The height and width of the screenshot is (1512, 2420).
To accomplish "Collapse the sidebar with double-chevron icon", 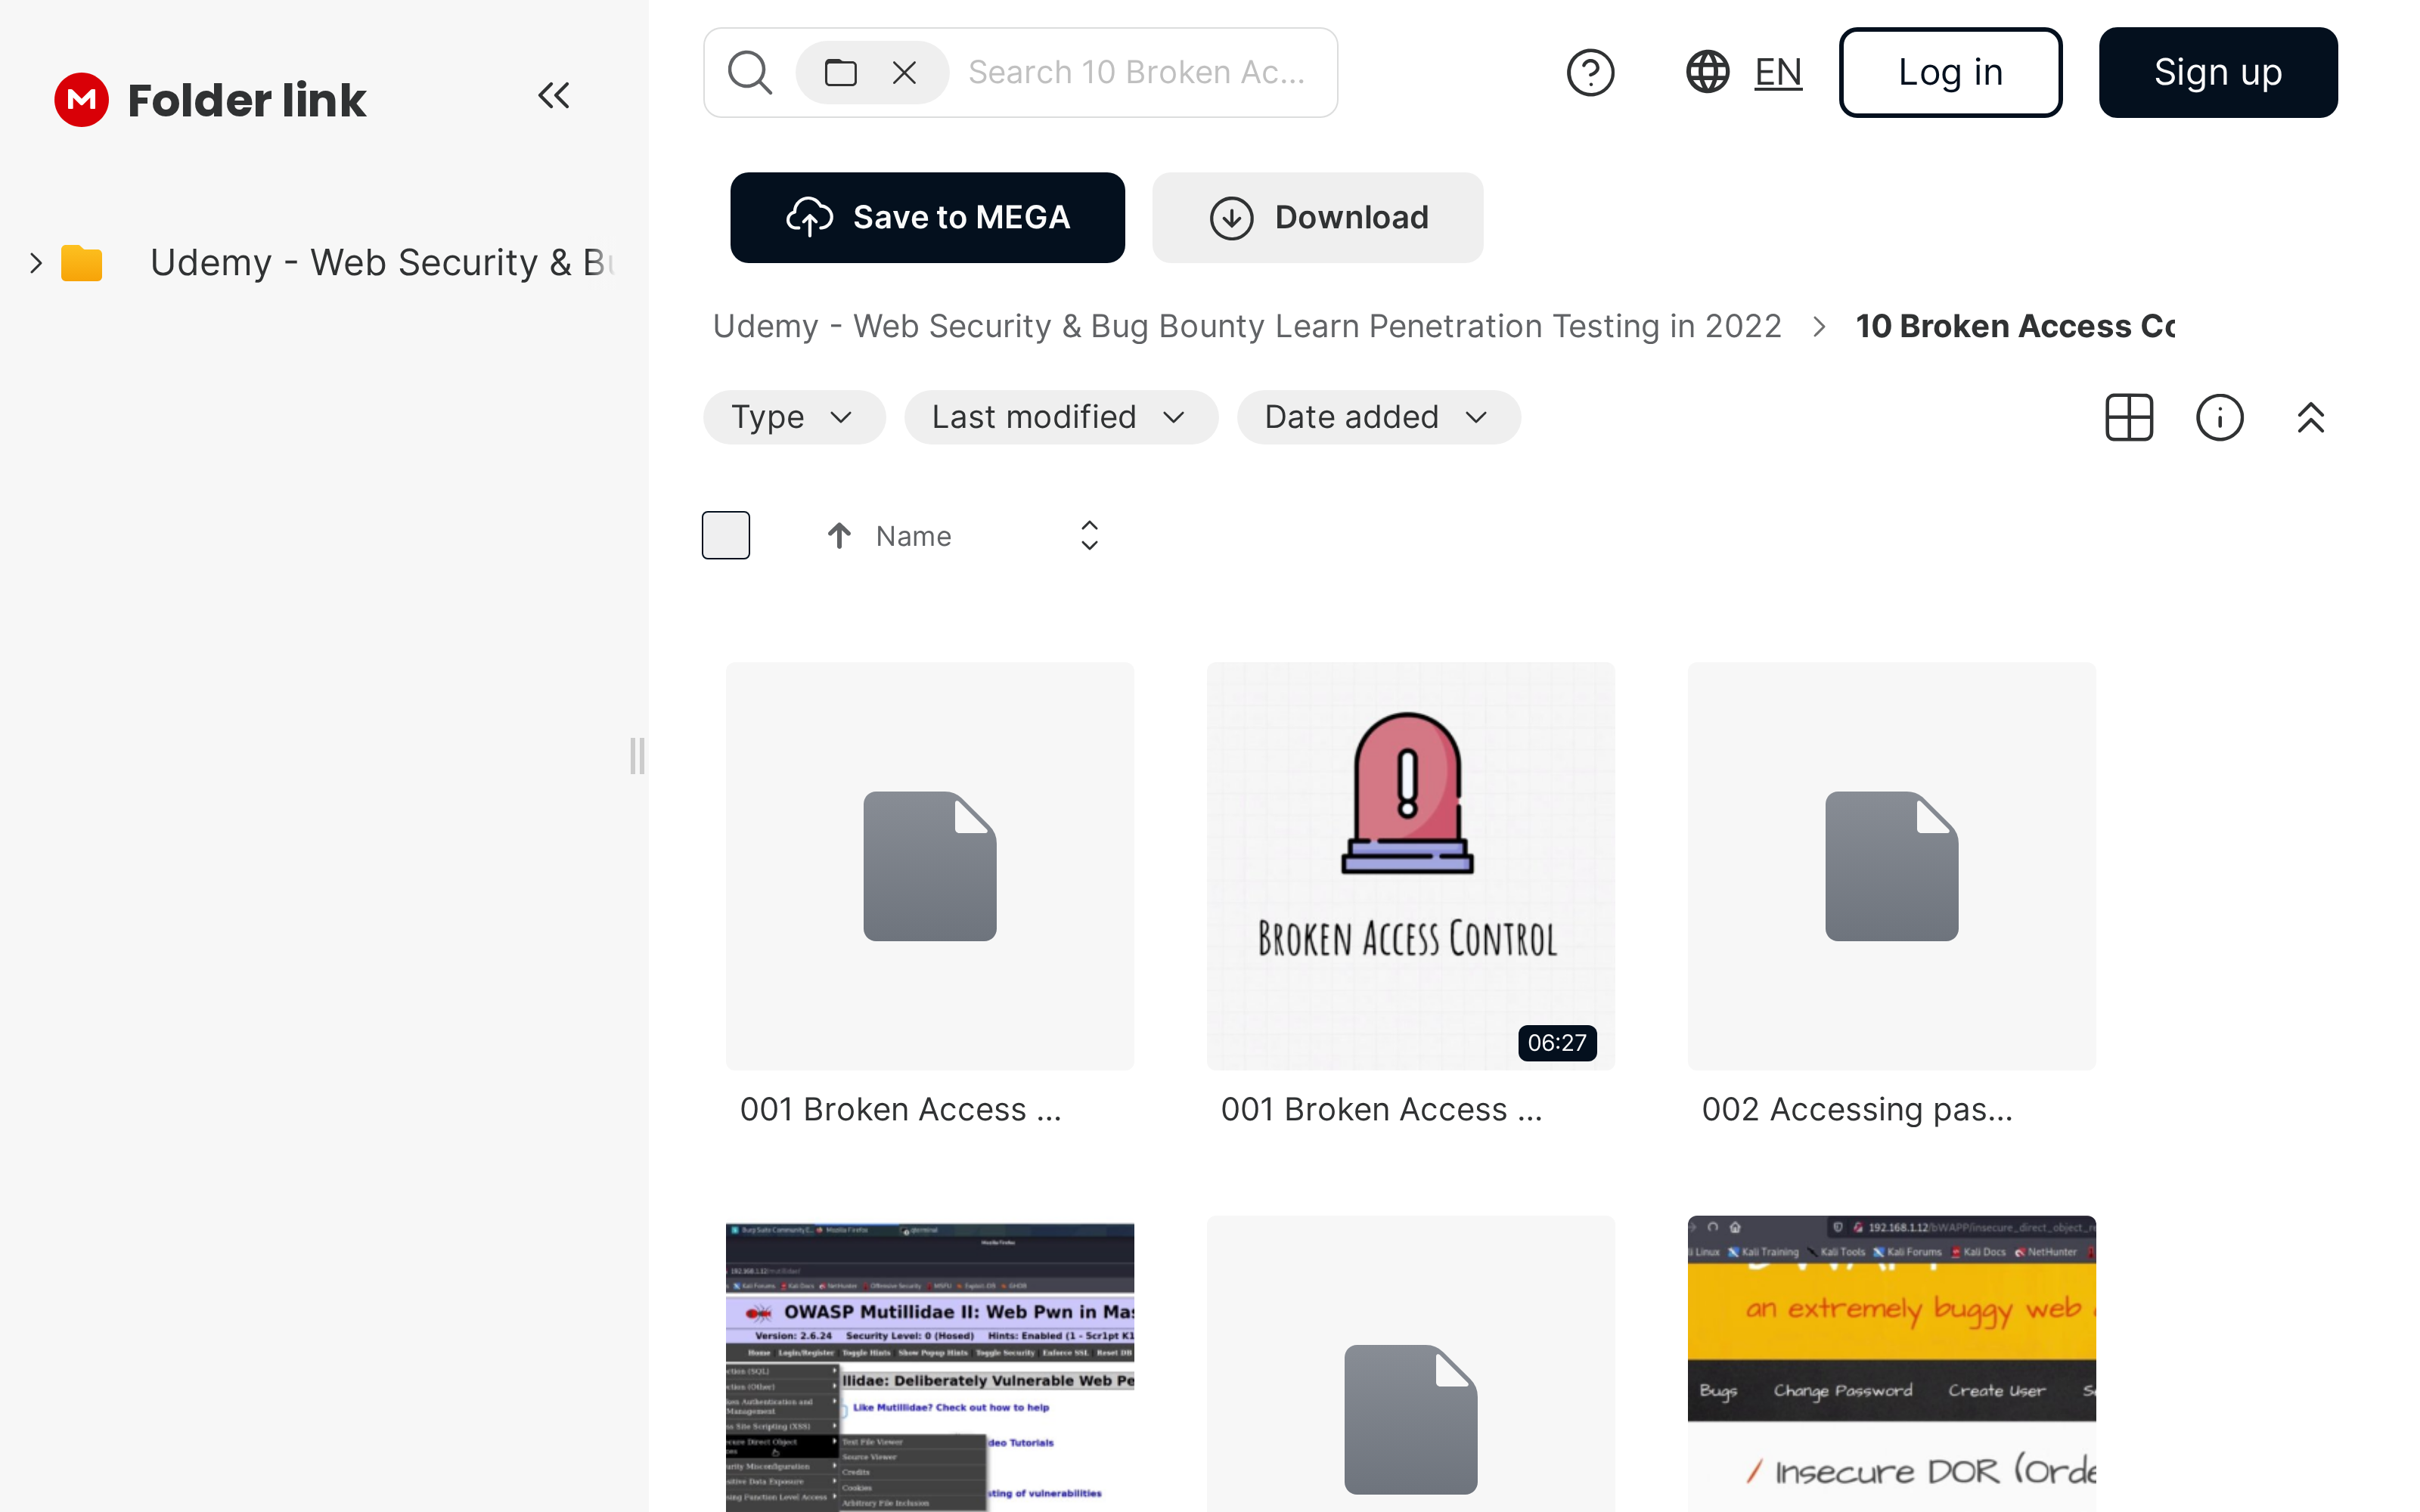I will [553, 96].
